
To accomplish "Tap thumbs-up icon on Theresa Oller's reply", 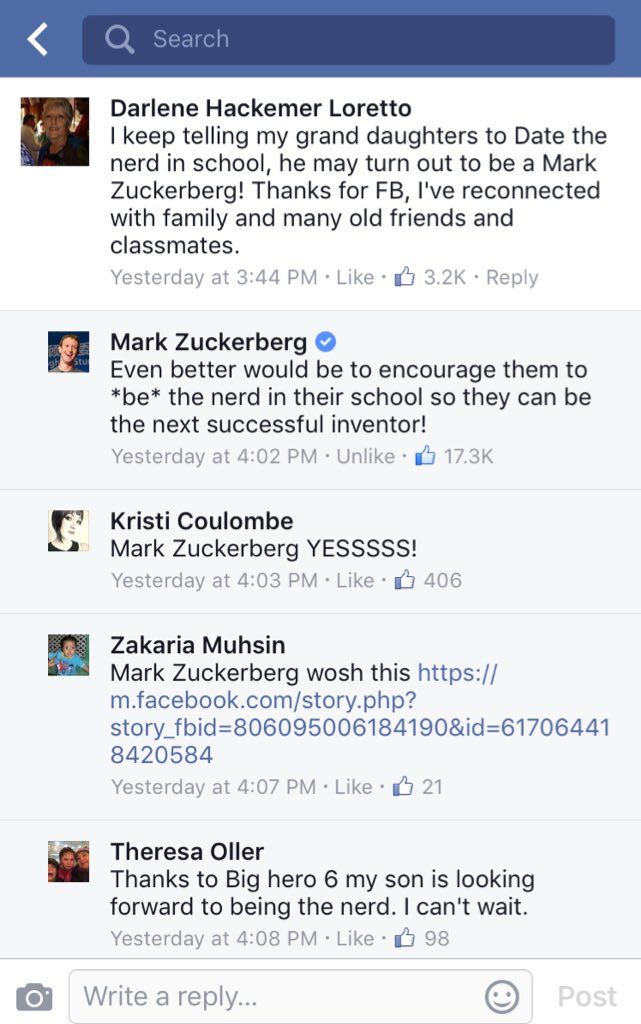I will 405,938.
